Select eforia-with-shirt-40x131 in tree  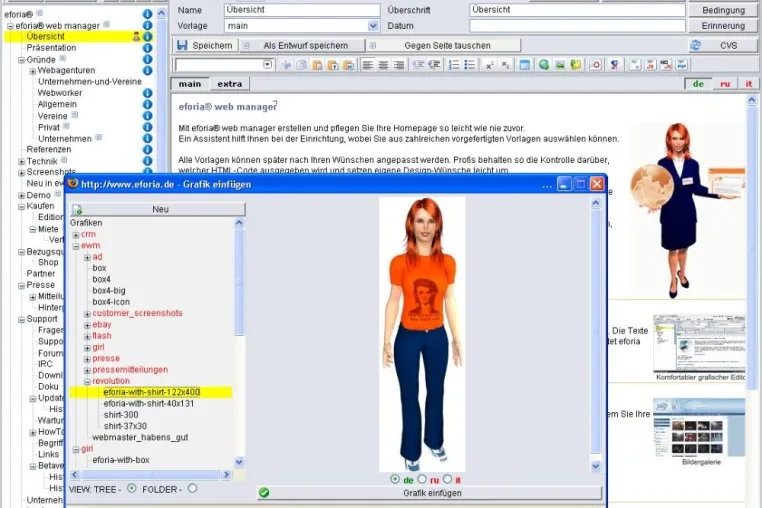[149, 403]
